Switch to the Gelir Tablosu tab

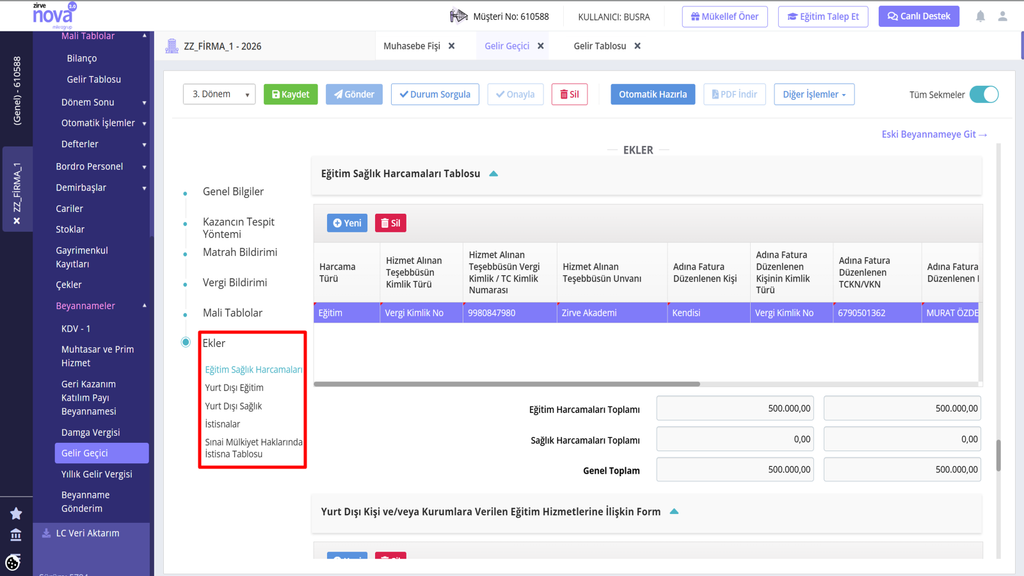600,46
